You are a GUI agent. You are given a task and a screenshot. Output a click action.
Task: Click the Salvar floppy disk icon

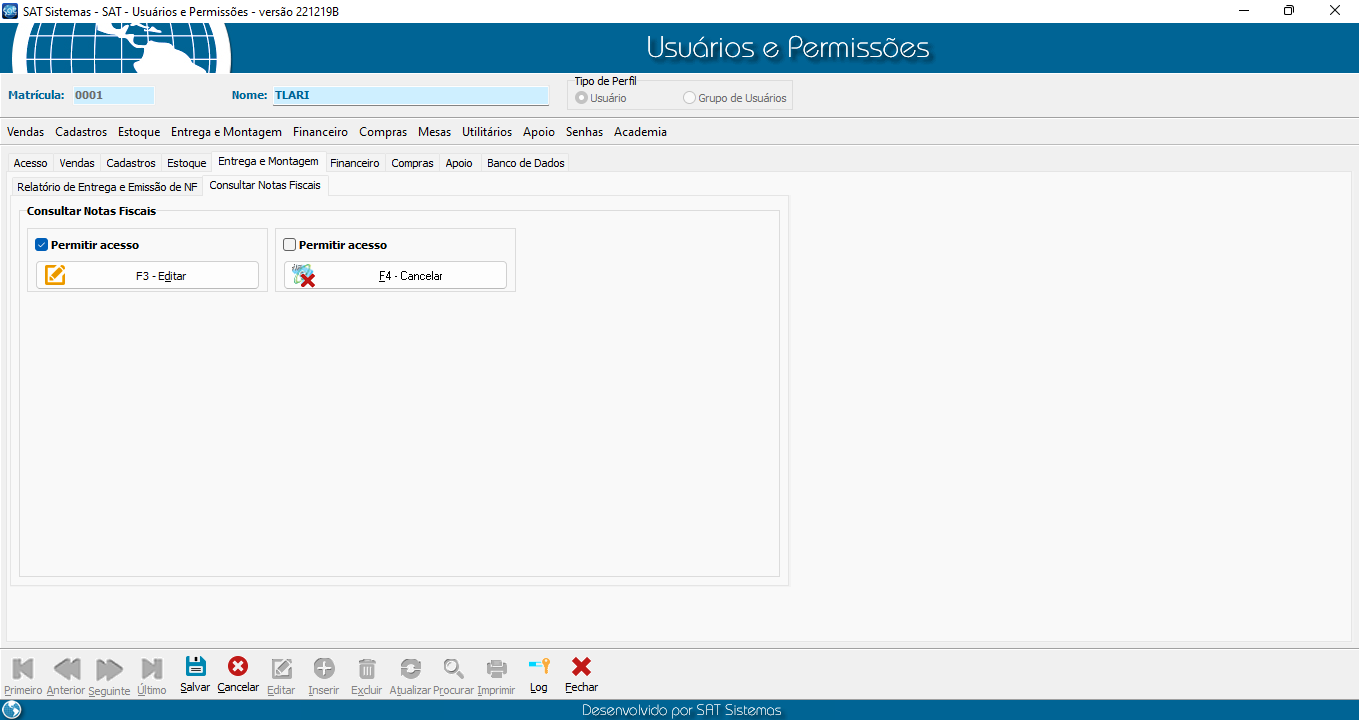(195, 667)
